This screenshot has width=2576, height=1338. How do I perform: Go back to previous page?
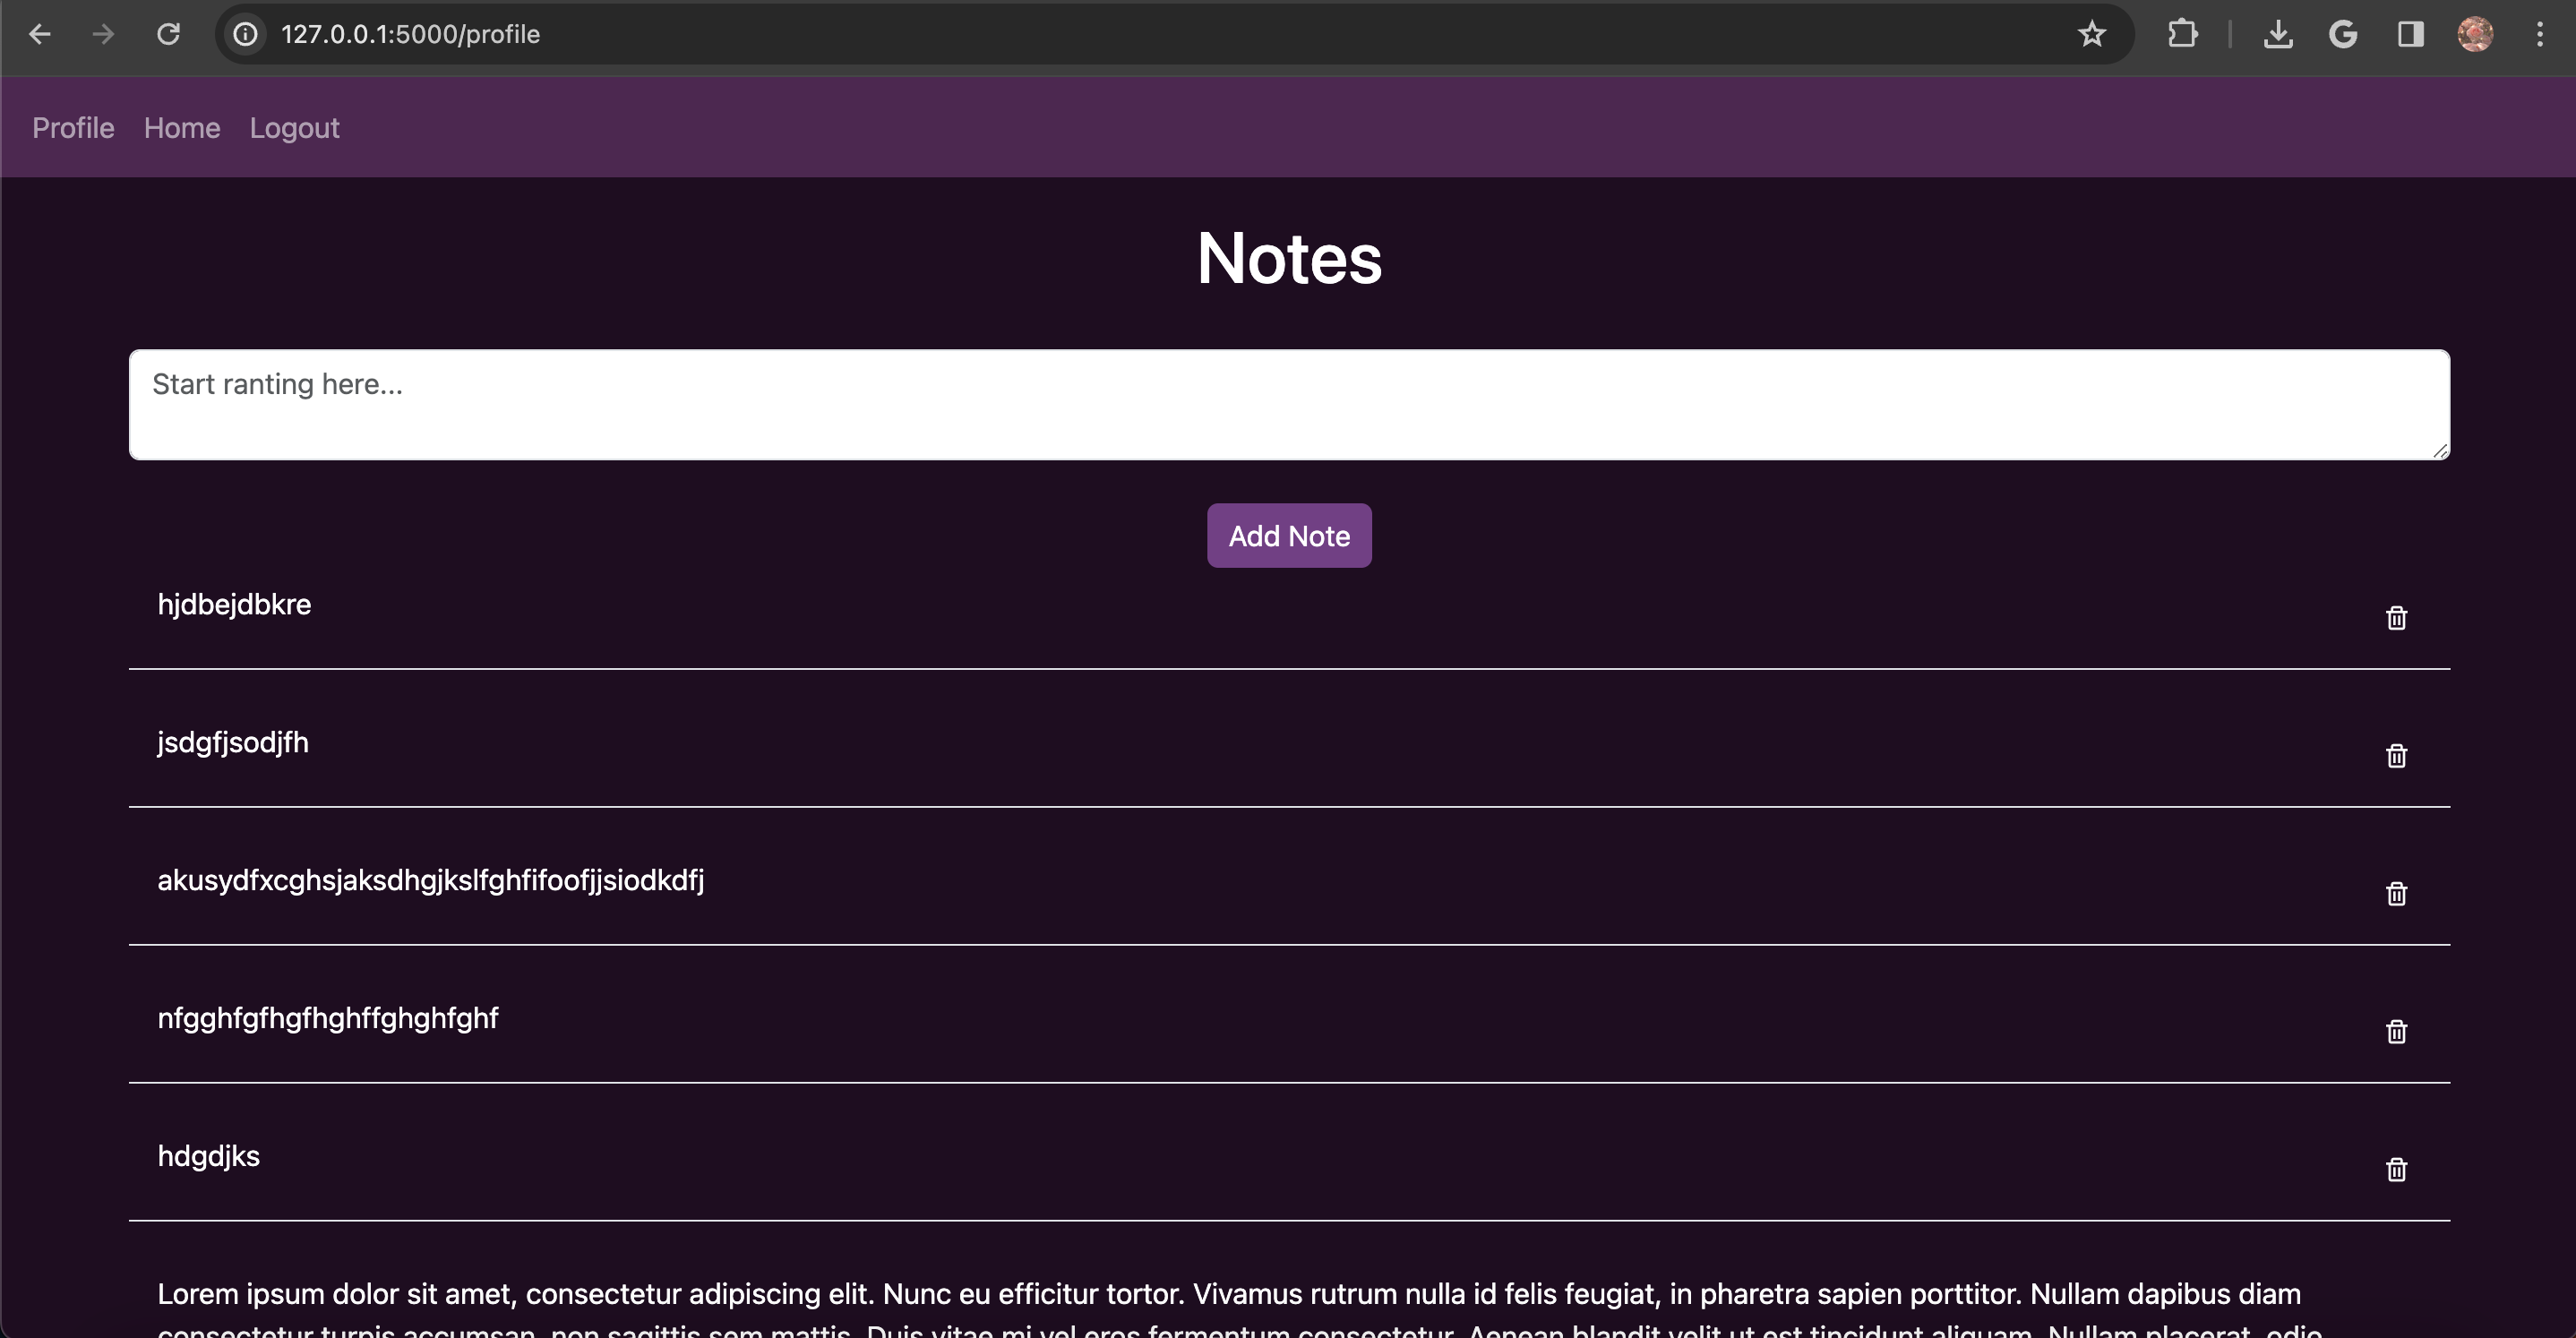click(x=40, y=35)
